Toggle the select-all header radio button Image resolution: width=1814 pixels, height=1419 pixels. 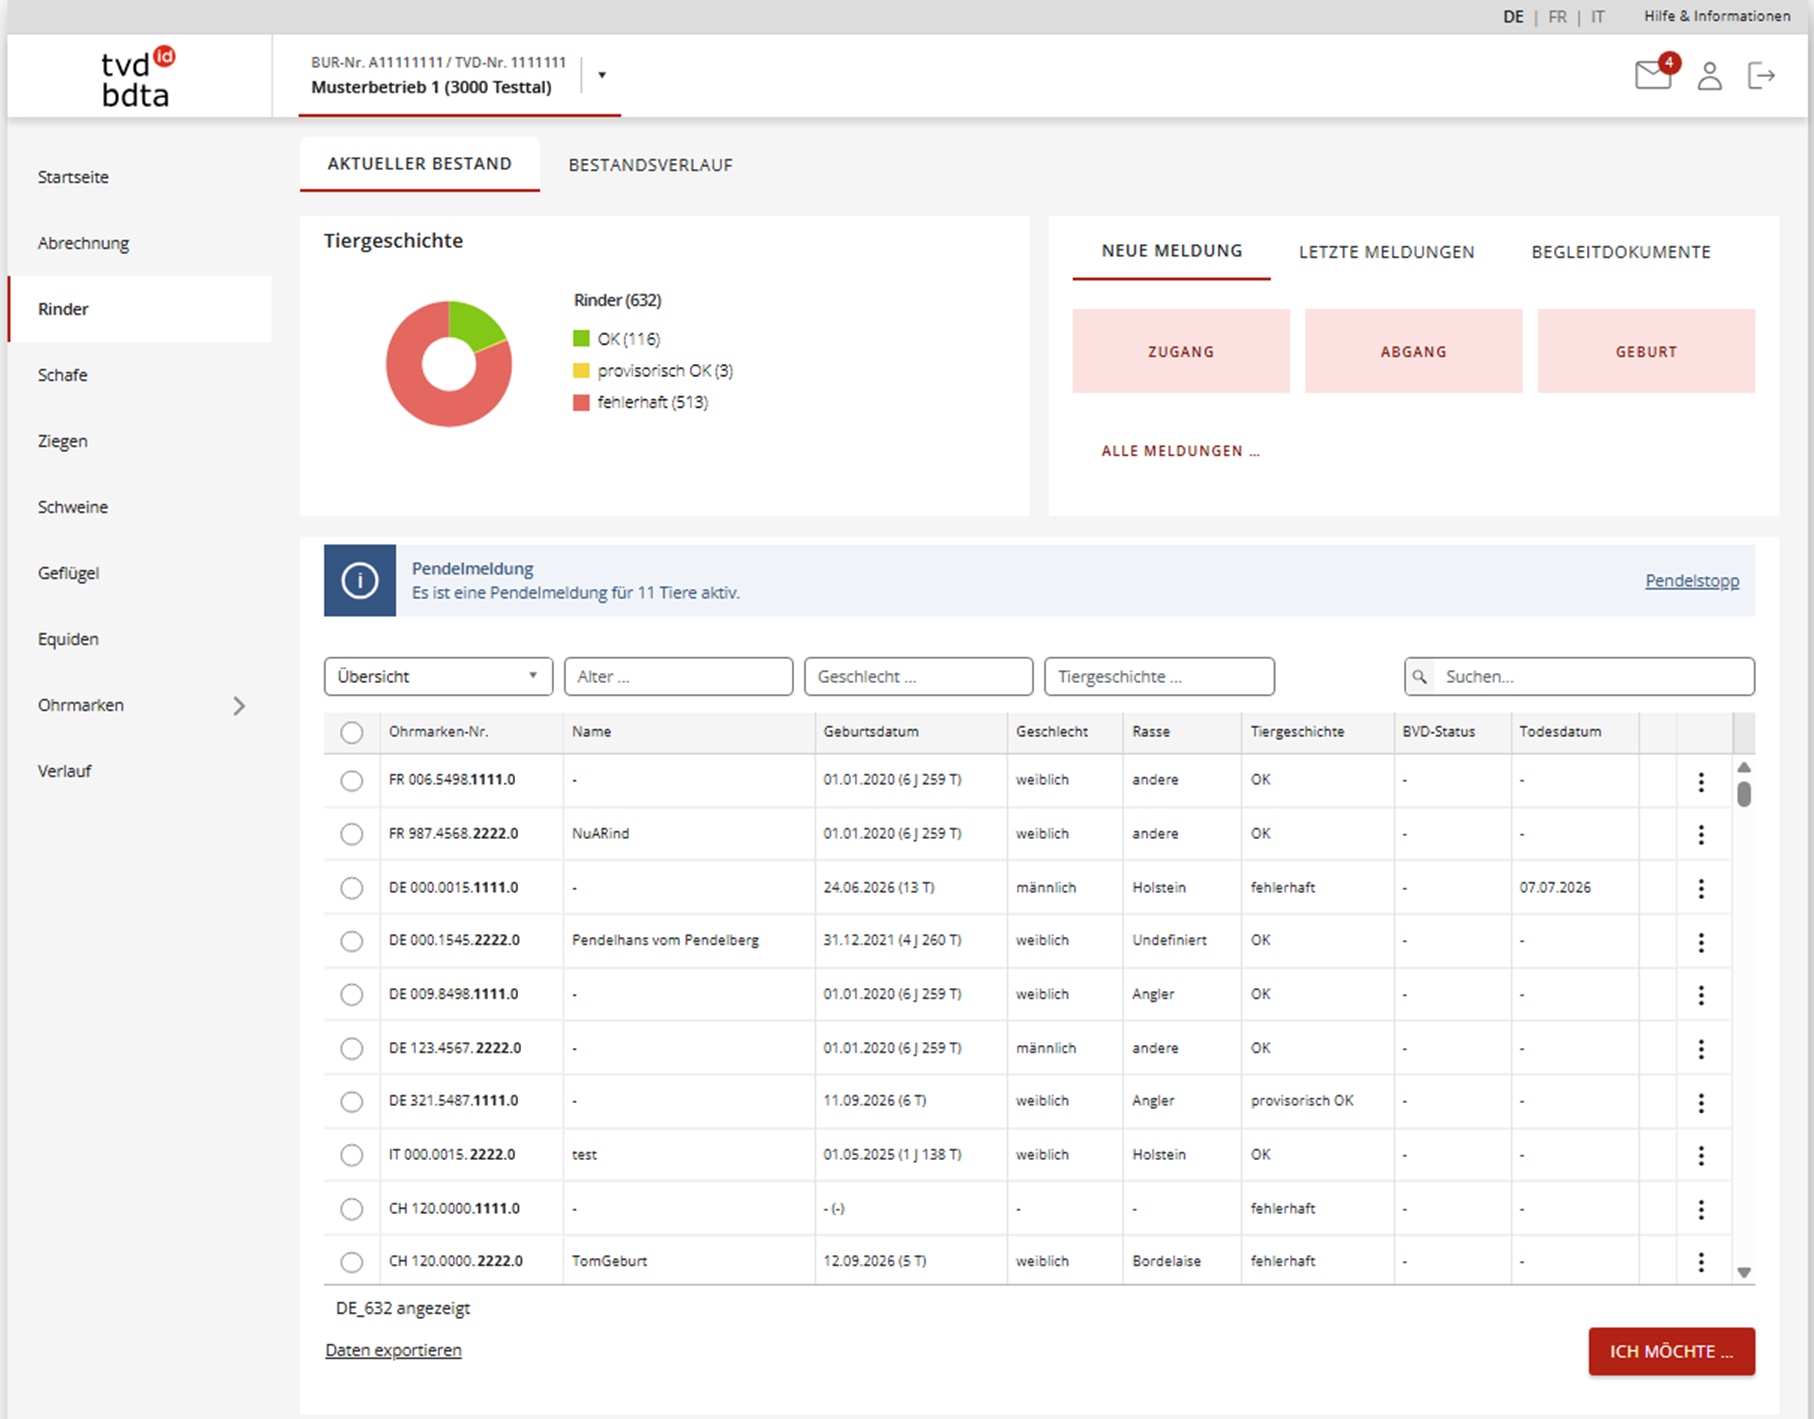(x=352, y=732)
